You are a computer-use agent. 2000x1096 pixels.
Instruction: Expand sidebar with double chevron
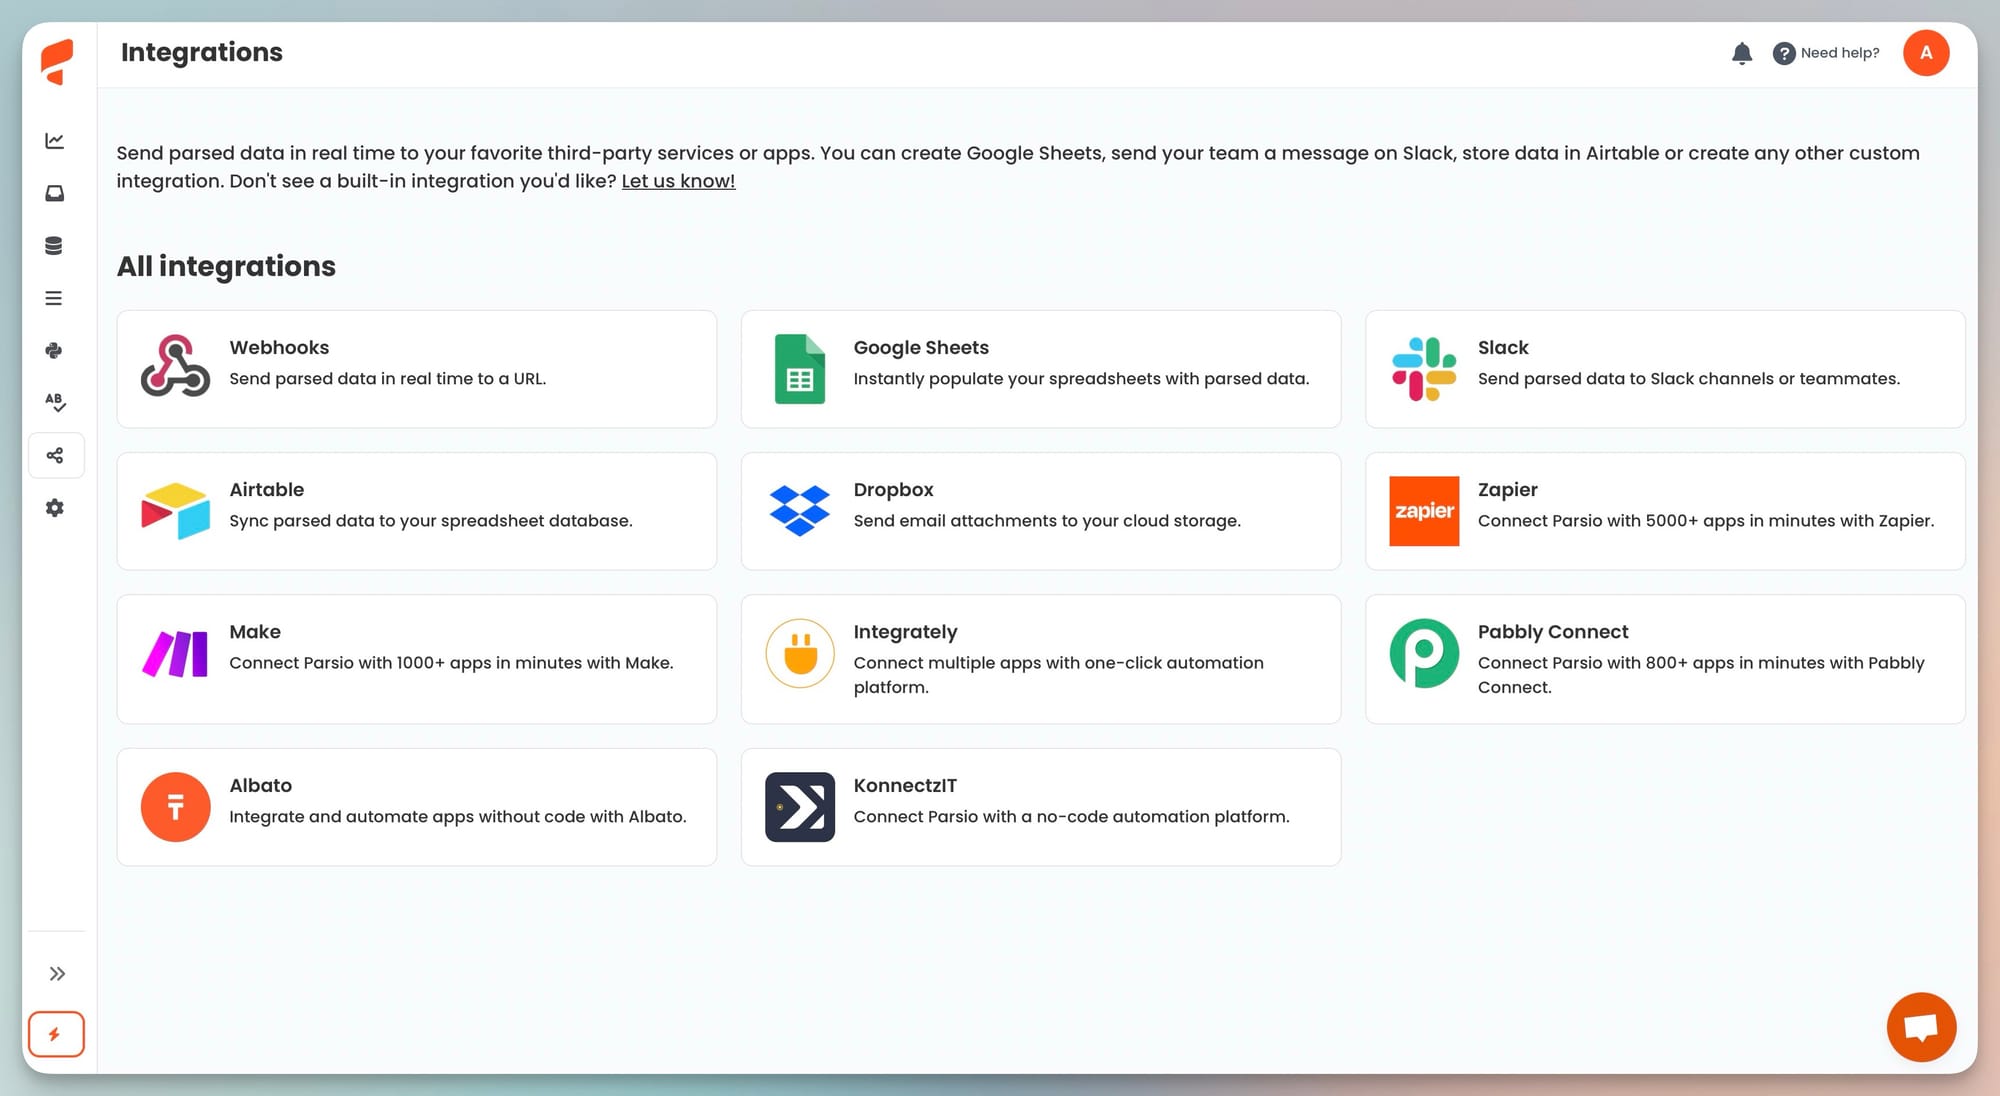pos(57,974)
